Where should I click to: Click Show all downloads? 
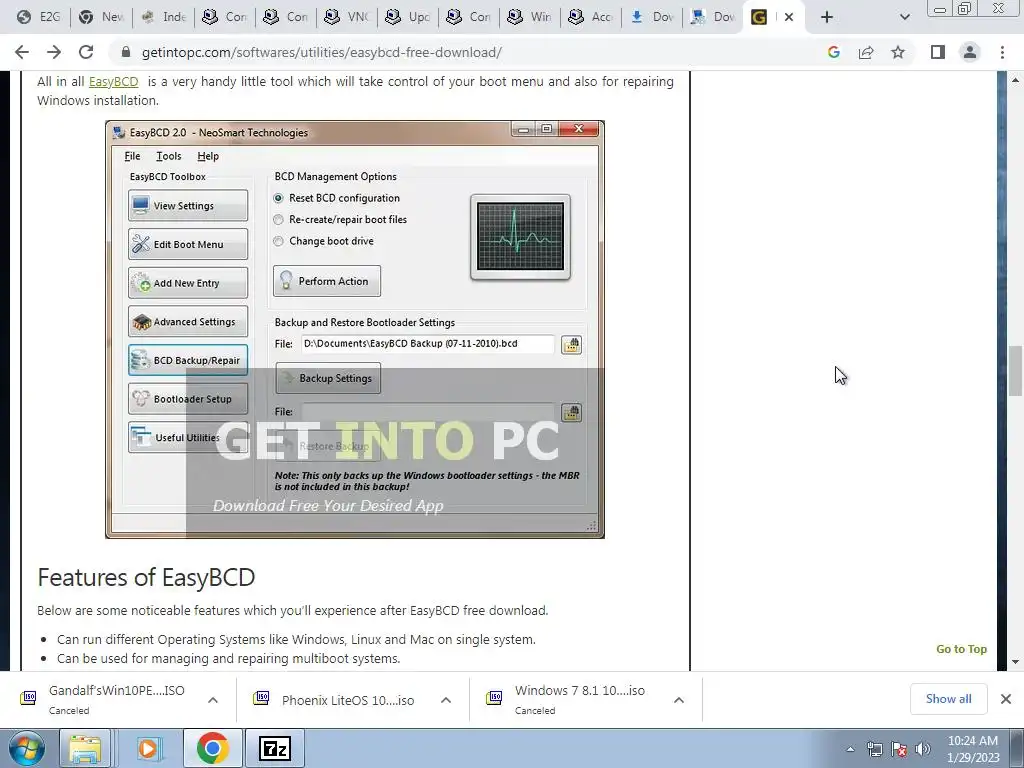coord(948,699)
